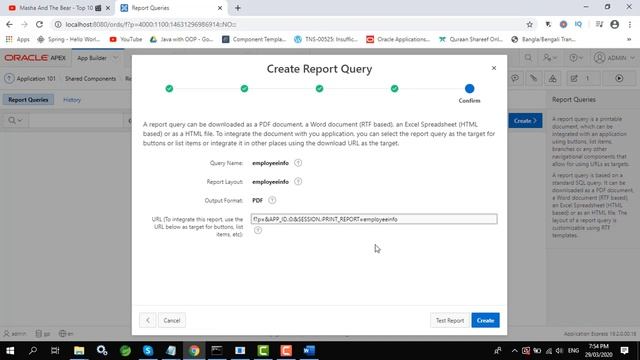Image resolution: width=640 pixels, height=360 pixels.
Task: Open Microsoft Word from the taskbar
Action: coord(309,350)
